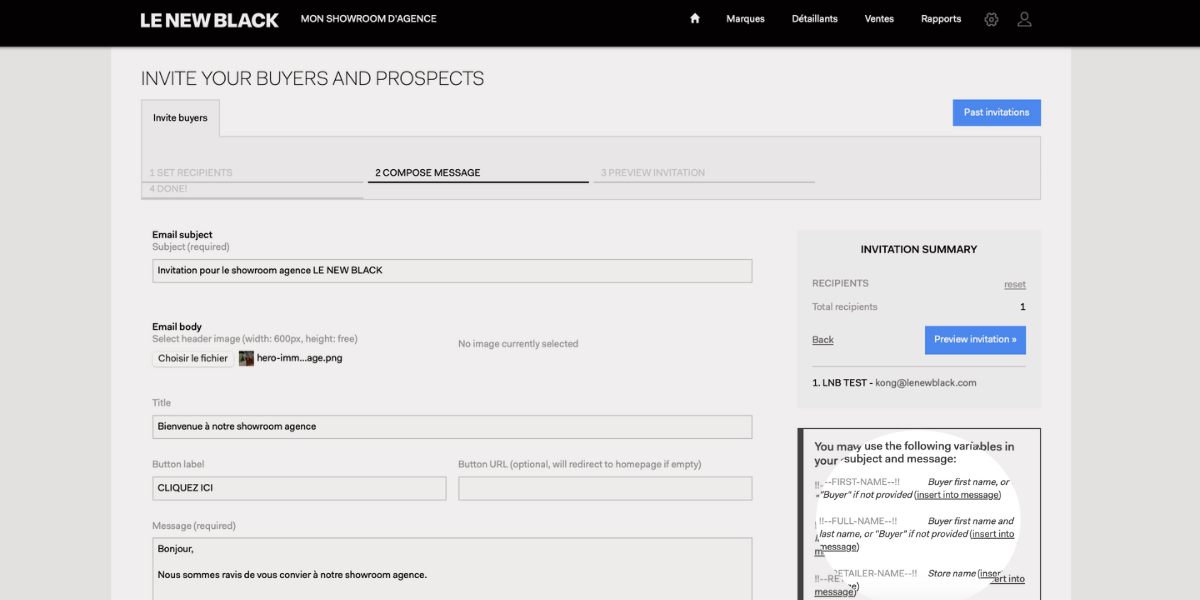Focus the Button label input field
The height and width of the screenshot is (600, 1200).
click(299, 489)
